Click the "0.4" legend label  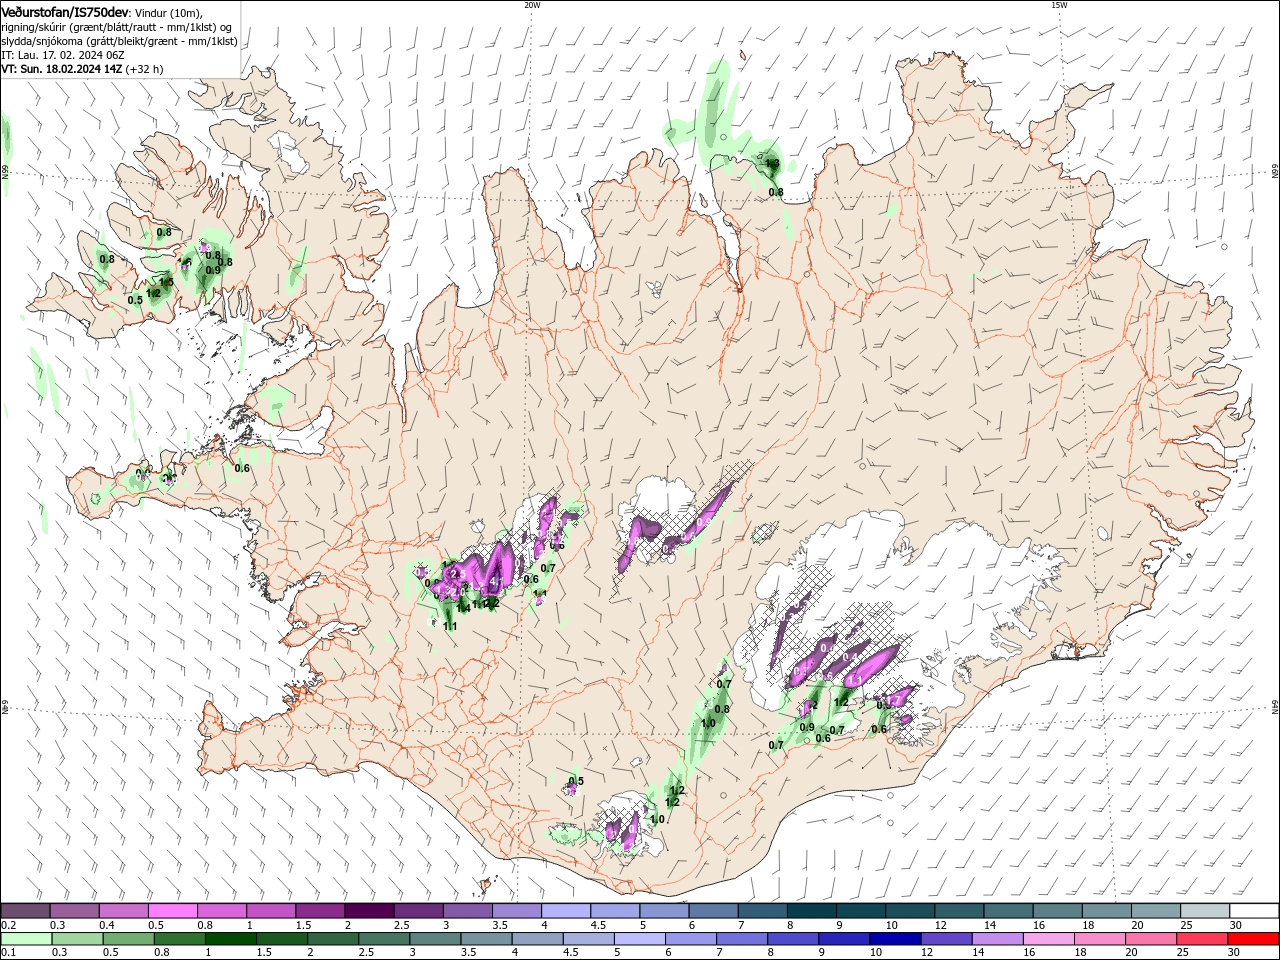point(106,925)
